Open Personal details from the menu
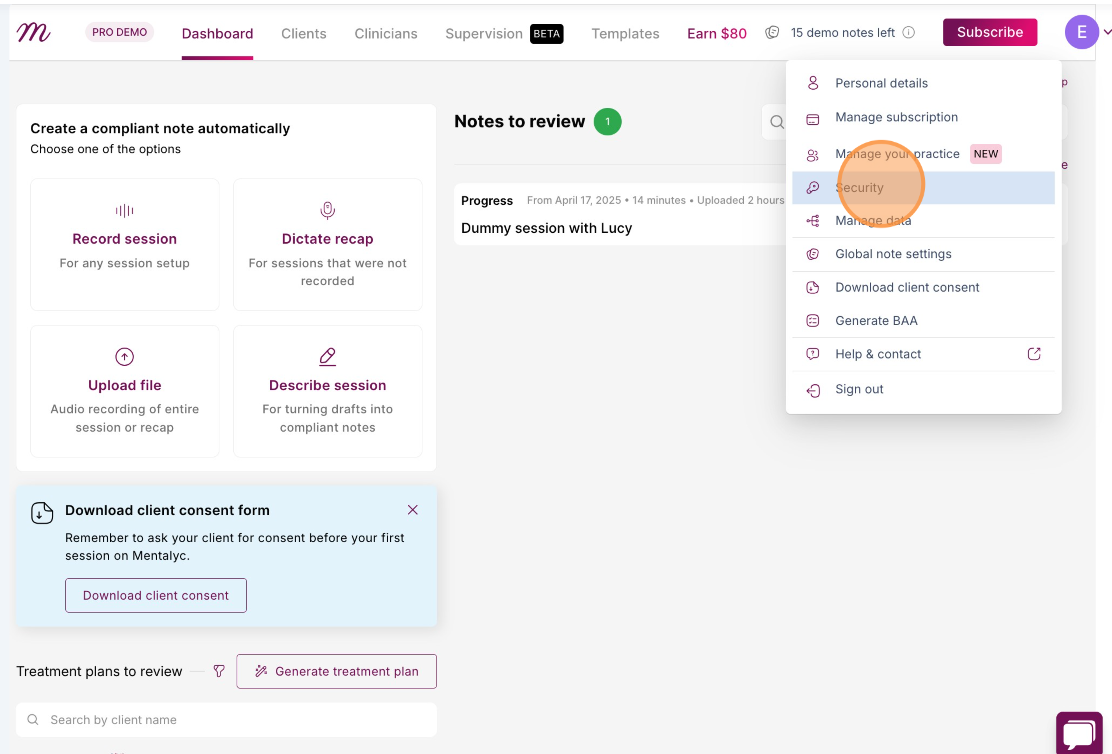 923,83
